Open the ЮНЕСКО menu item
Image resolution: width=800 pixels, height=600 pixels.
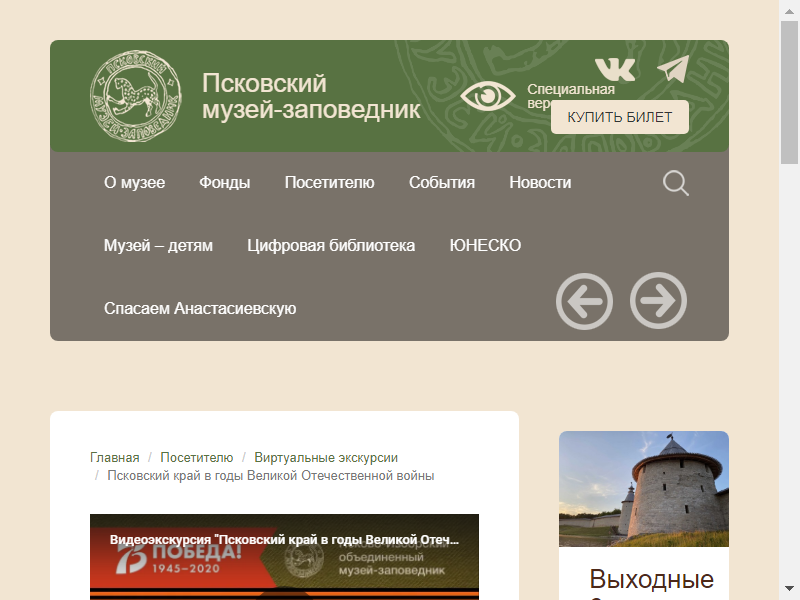tap(485, 245)
